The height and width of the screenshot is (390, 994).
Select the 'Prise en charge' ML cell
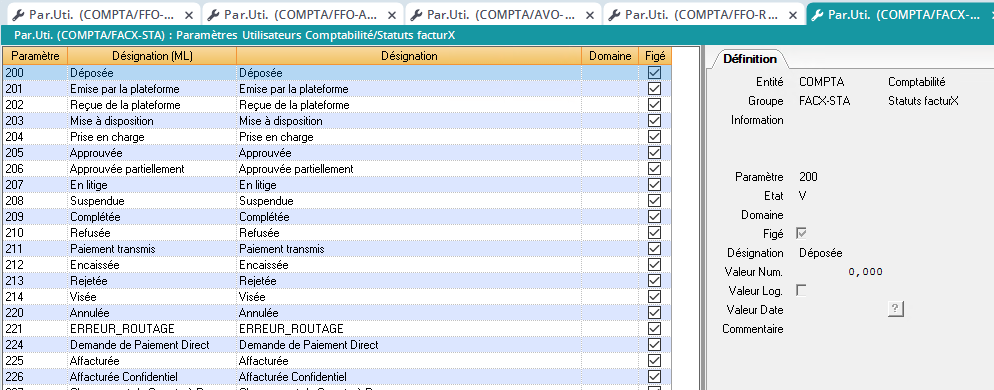click(x=152, y=137)
